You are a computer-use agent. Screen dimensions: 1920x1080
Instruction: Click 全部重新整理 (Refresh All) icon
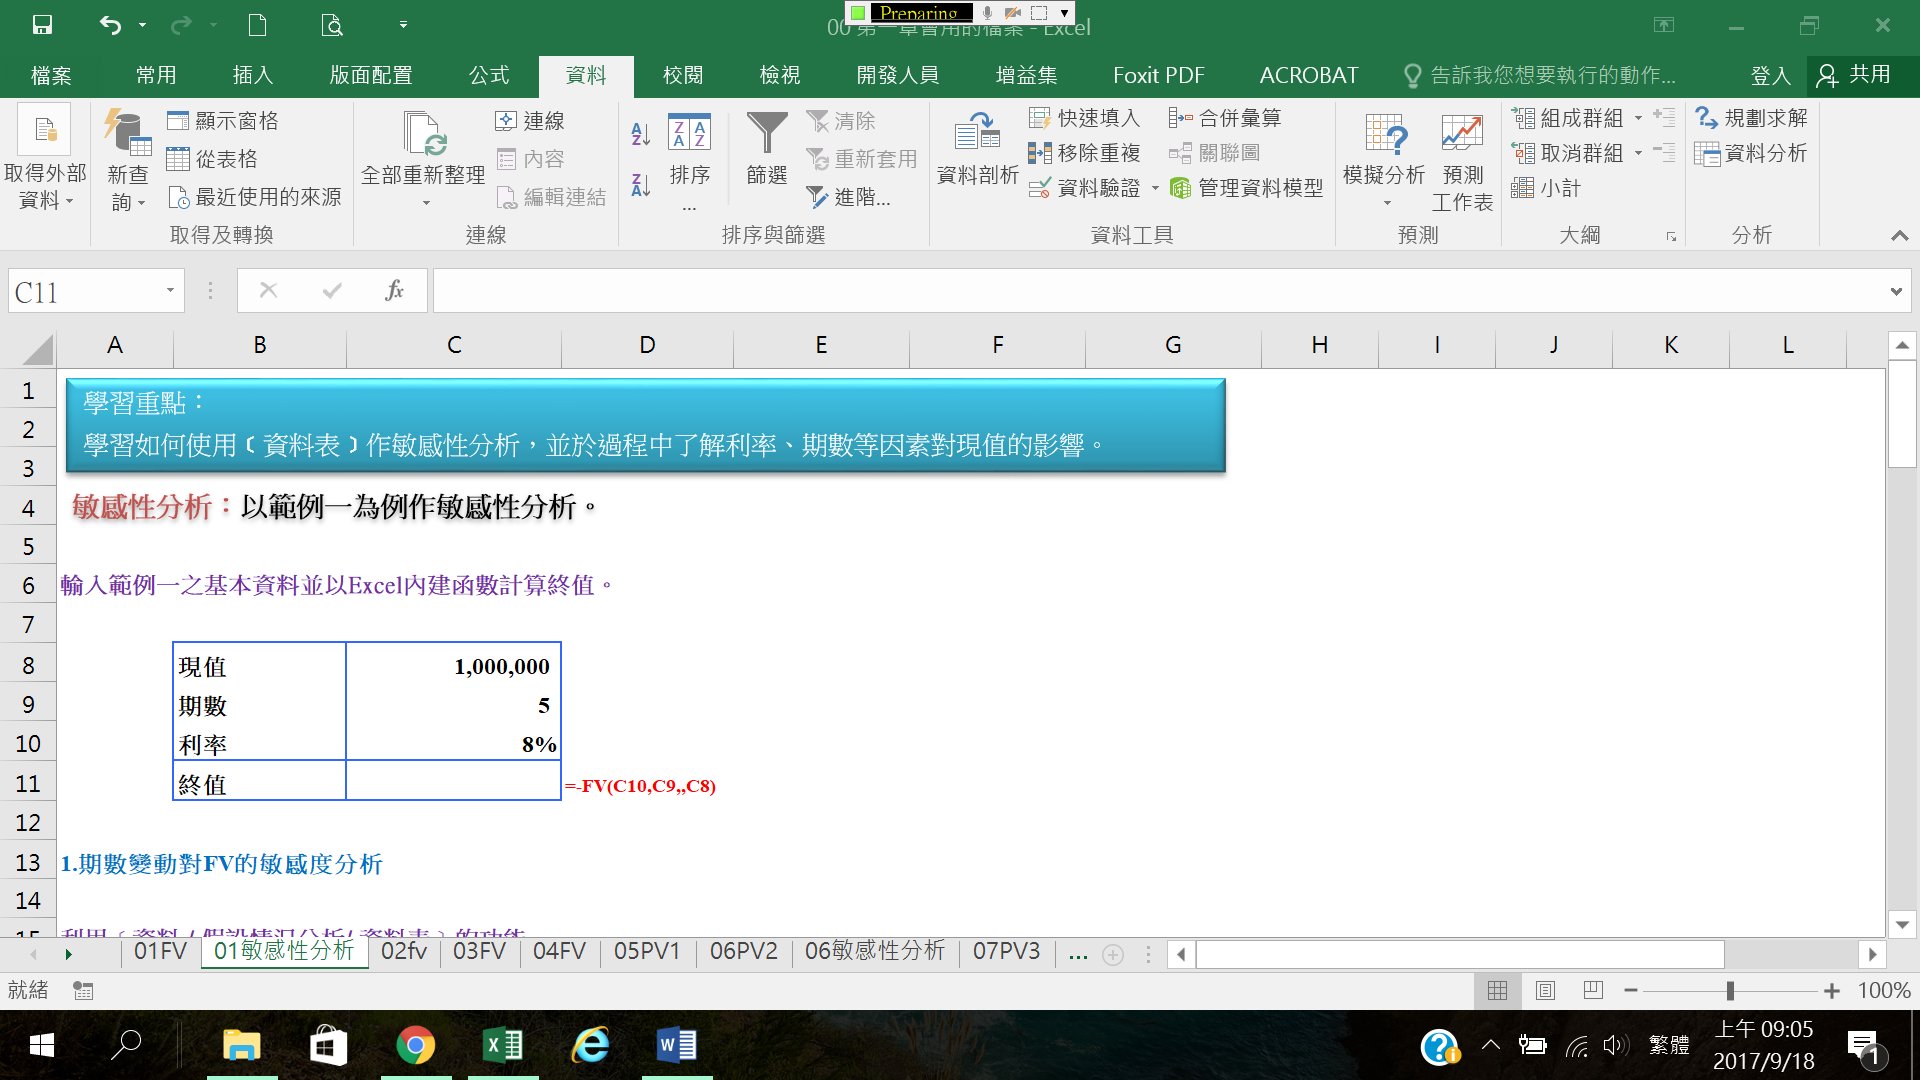click(423, 135)
